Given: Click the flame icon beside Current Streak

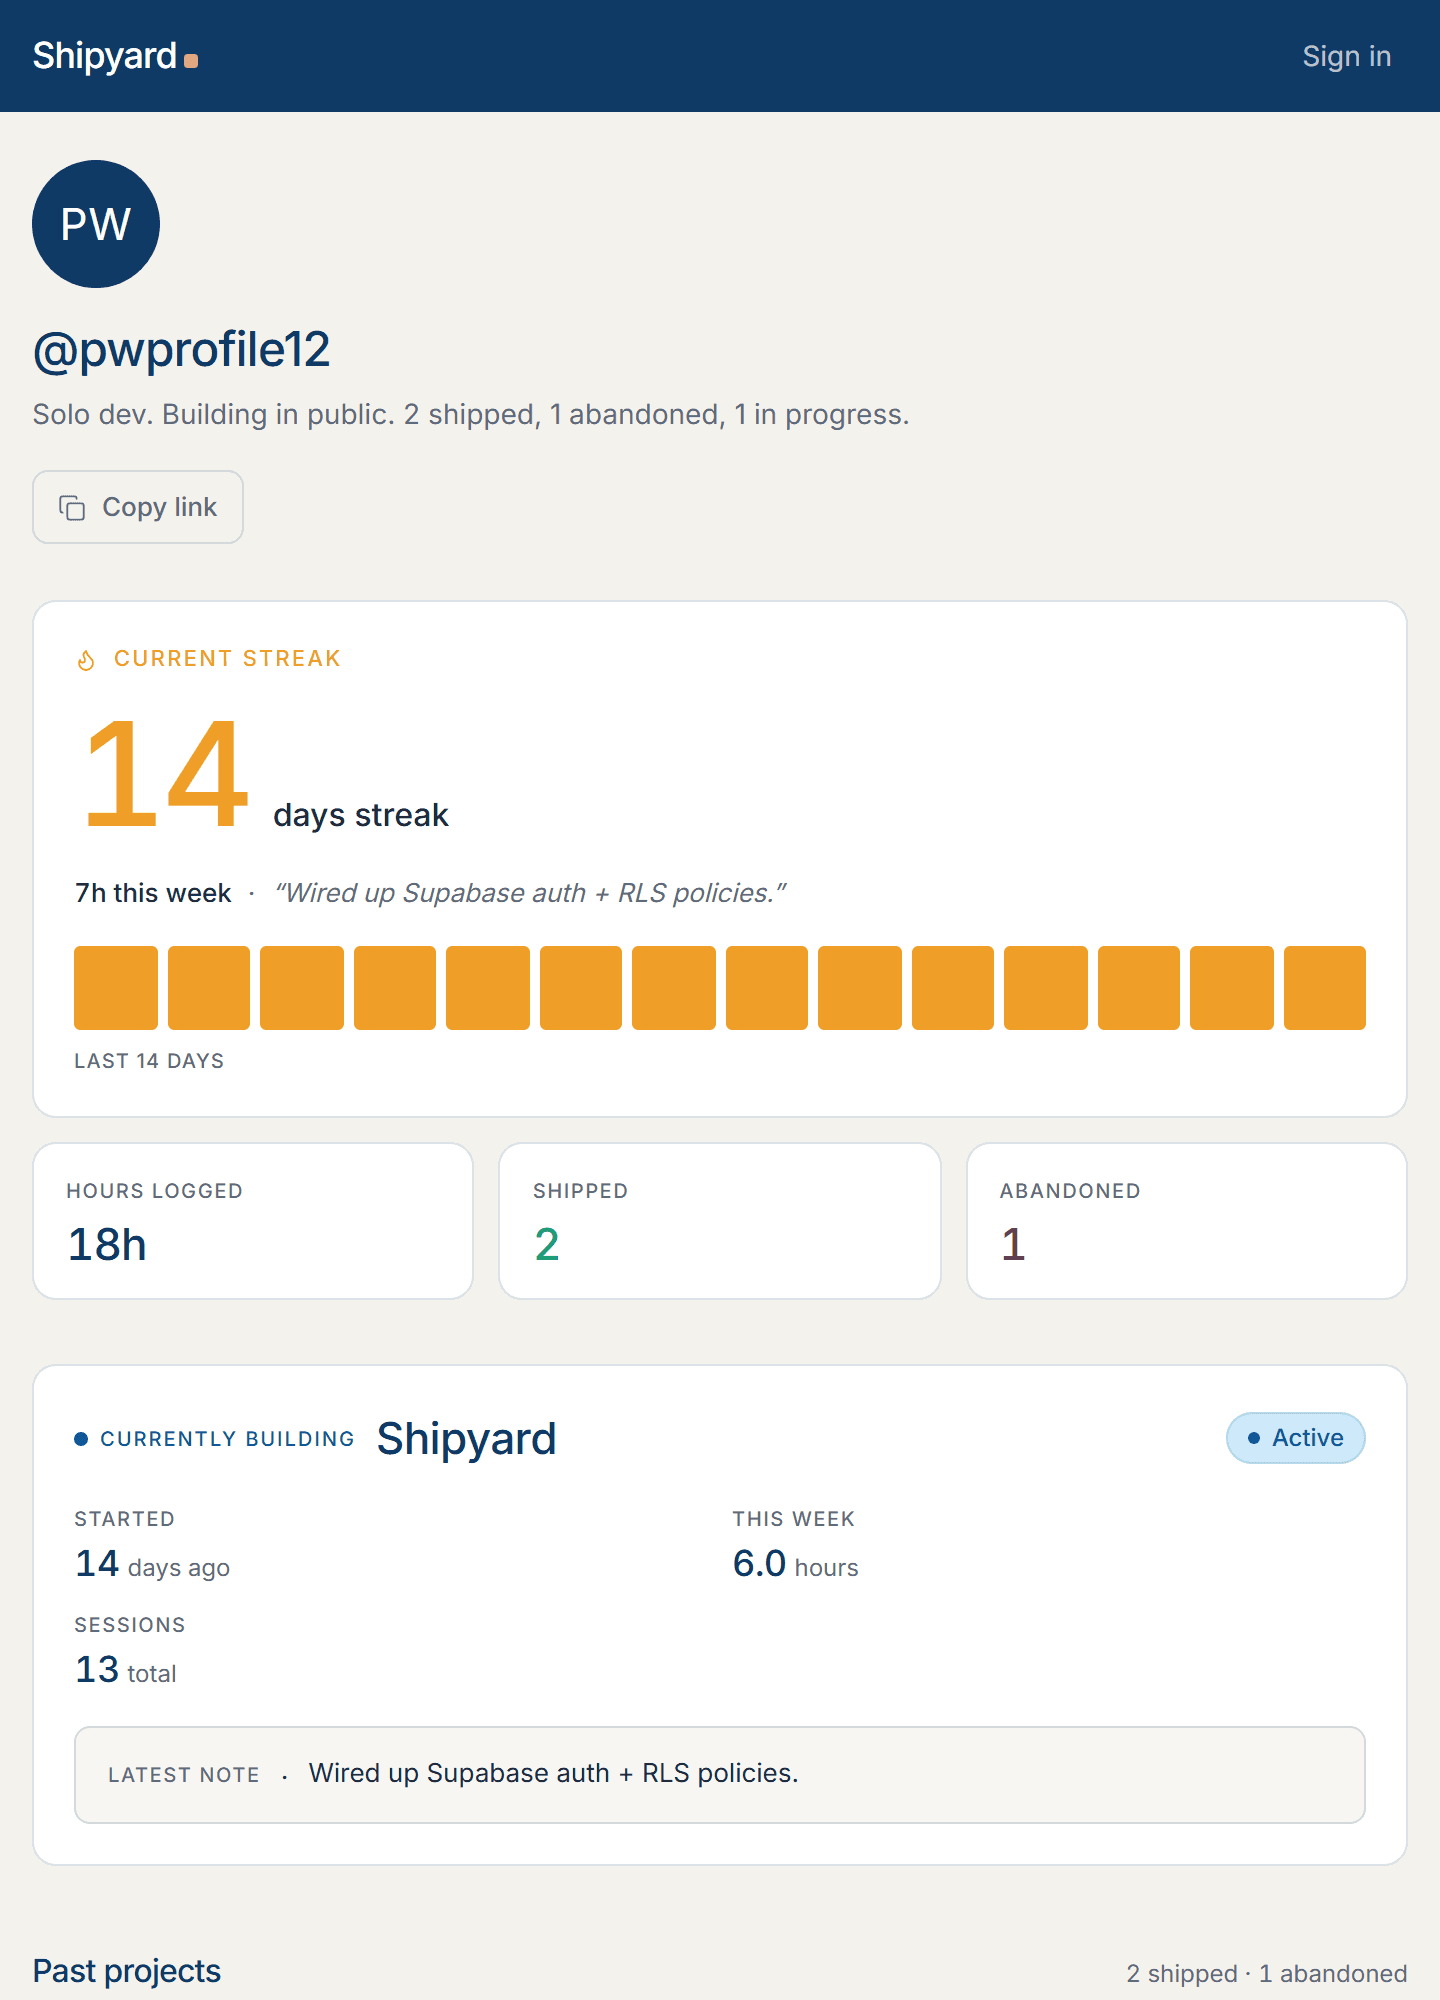Looking at the screenshot, I should pyautogui.click(x=86, y=660).
